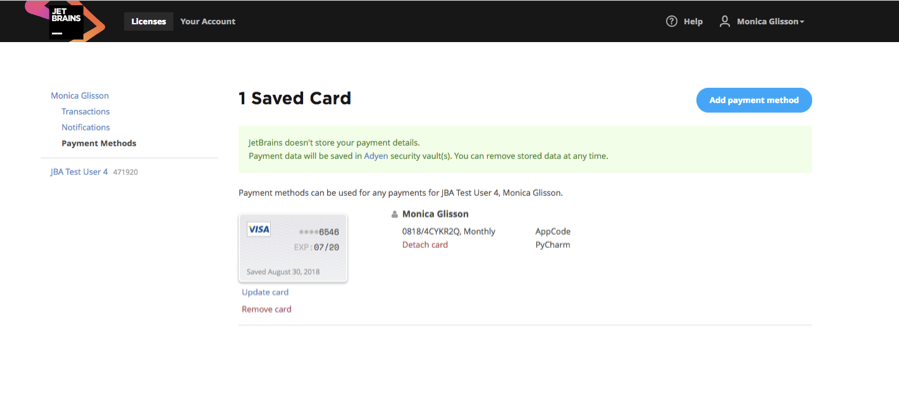The height and width of the screenshot is (407, 899).
Task: Open Notifications in the sidebar
Action: [86, 128]
